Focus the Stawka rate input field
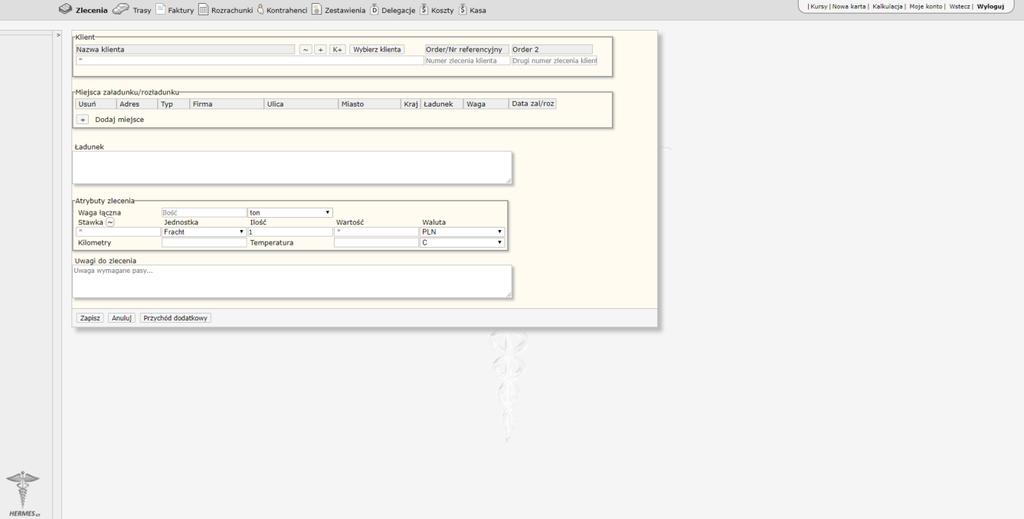1024x519 pixels. point(118,232)
